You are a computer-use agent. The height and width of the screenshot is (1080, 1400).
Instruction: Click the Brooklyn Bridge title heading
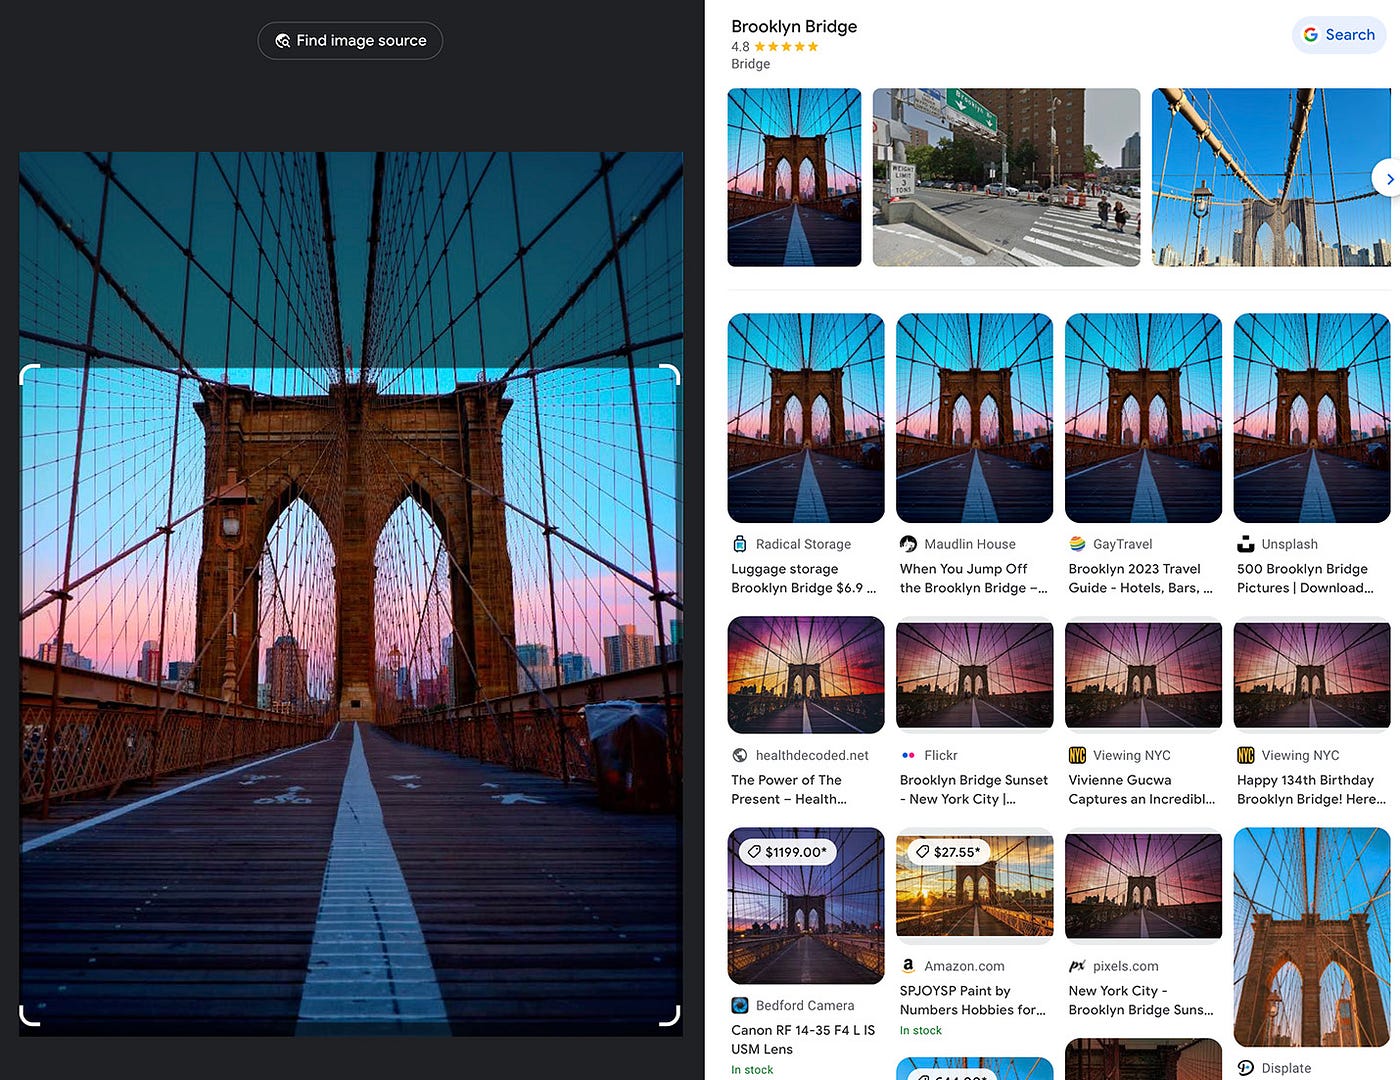[794, 27]
